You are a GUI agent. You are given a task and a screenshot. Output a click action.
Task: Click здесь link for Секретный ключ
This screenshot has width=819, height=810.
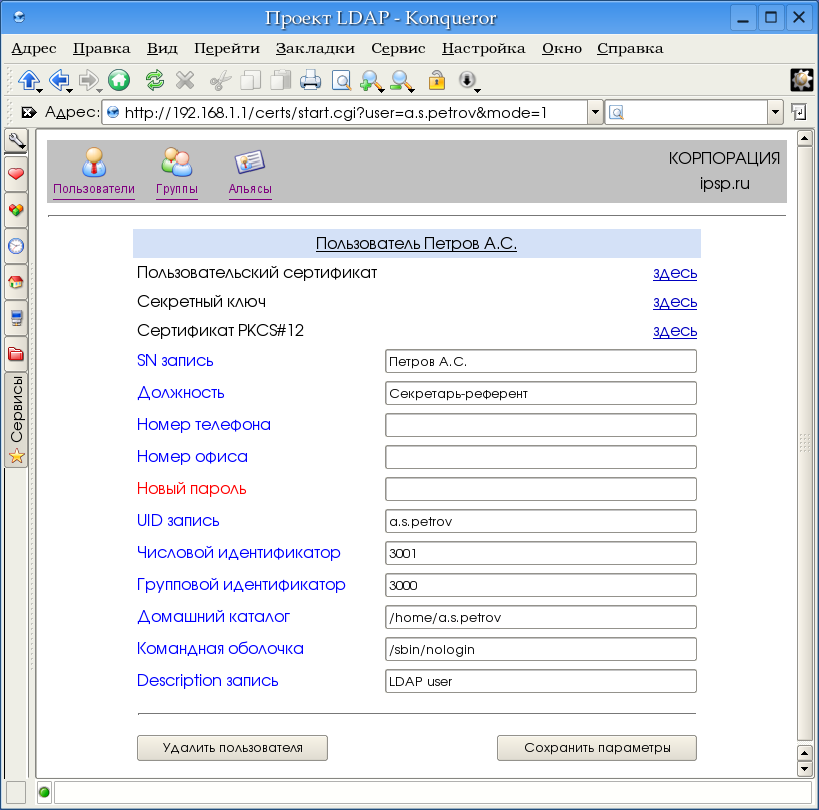[x=674, y=302]
